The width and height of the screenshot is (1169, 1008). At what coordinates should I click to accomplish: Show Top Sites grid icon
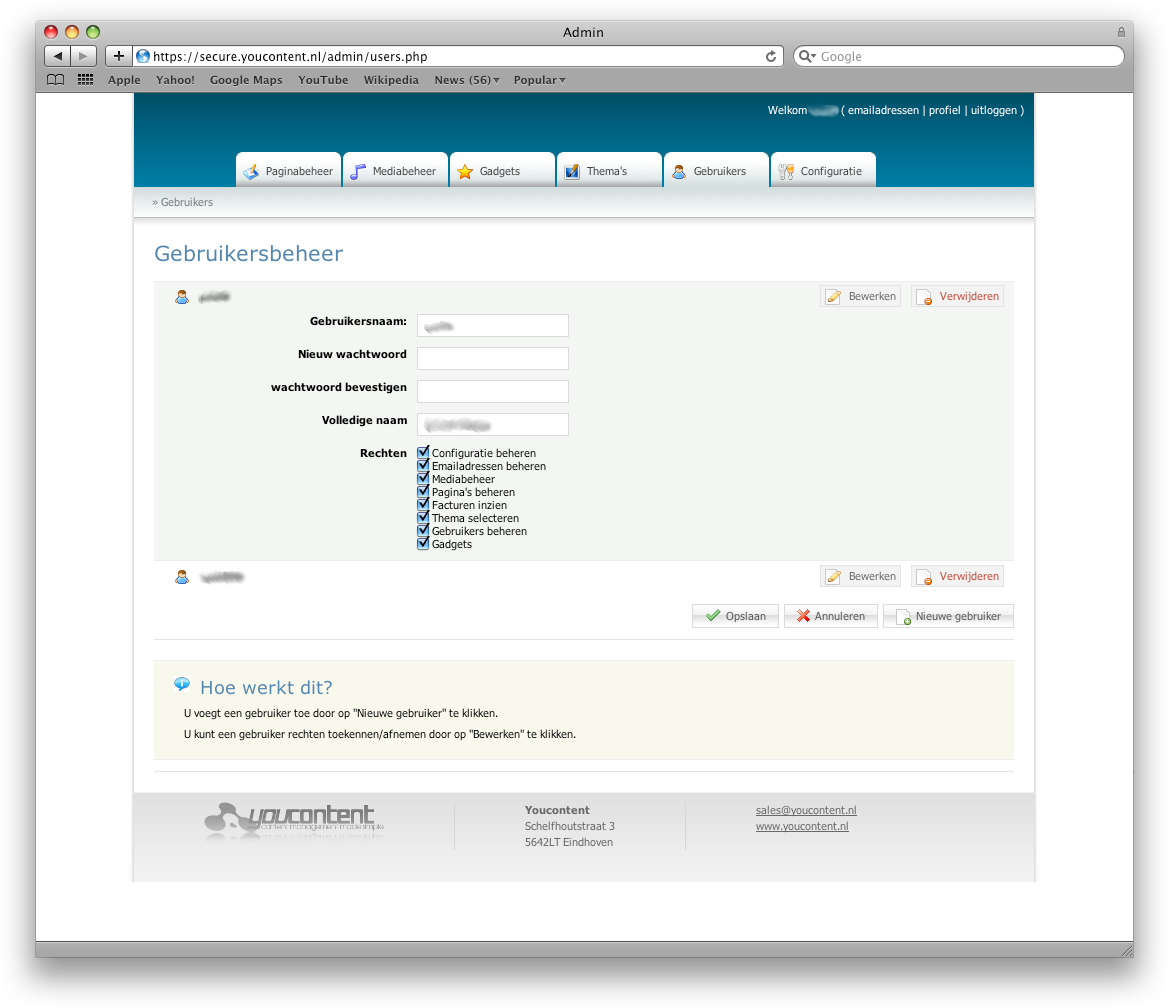pyautogui.click(x=86, y=80)
